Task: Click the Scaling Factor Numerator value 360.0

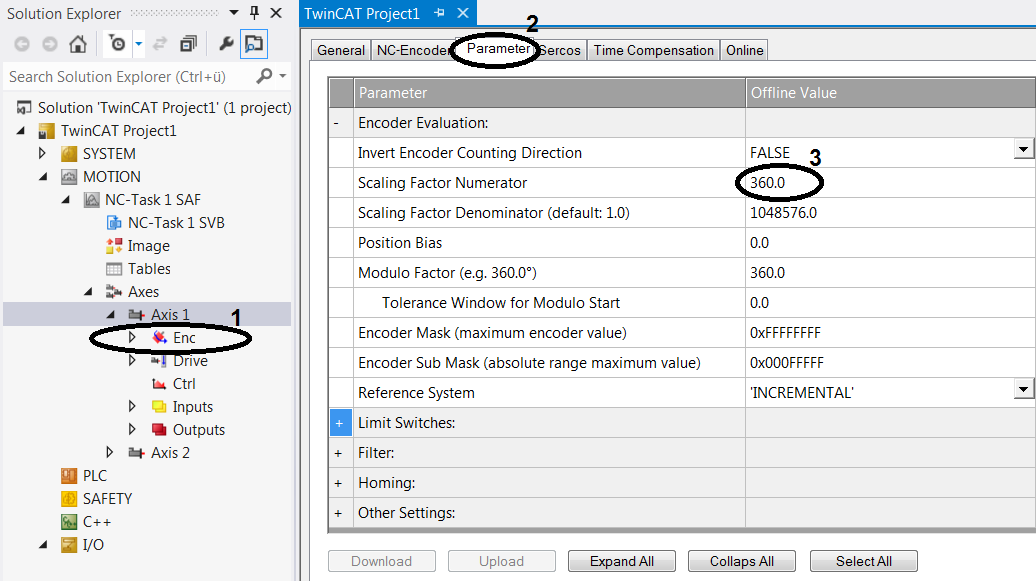Action: (767, 183)
